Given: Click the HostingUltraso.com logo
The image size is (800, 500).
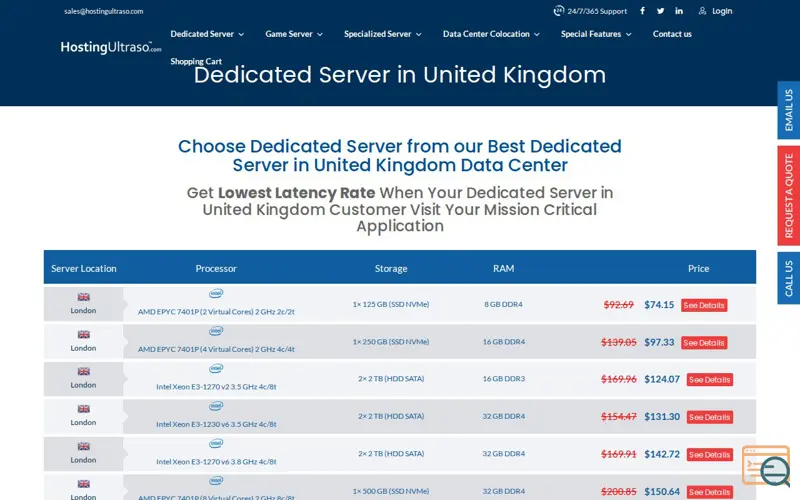Looking at the screenshot, I should click(111, 47).
